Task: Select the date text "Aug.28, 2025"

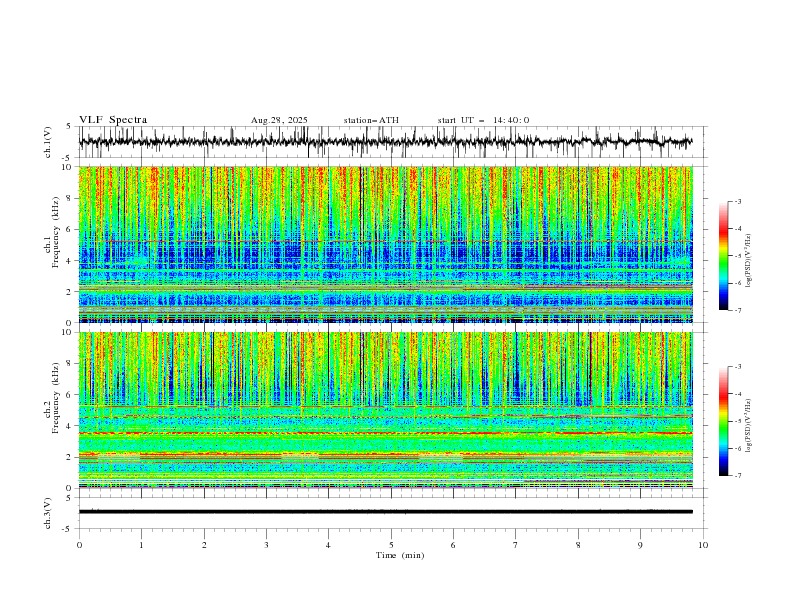Action: (x=279, y=120)
